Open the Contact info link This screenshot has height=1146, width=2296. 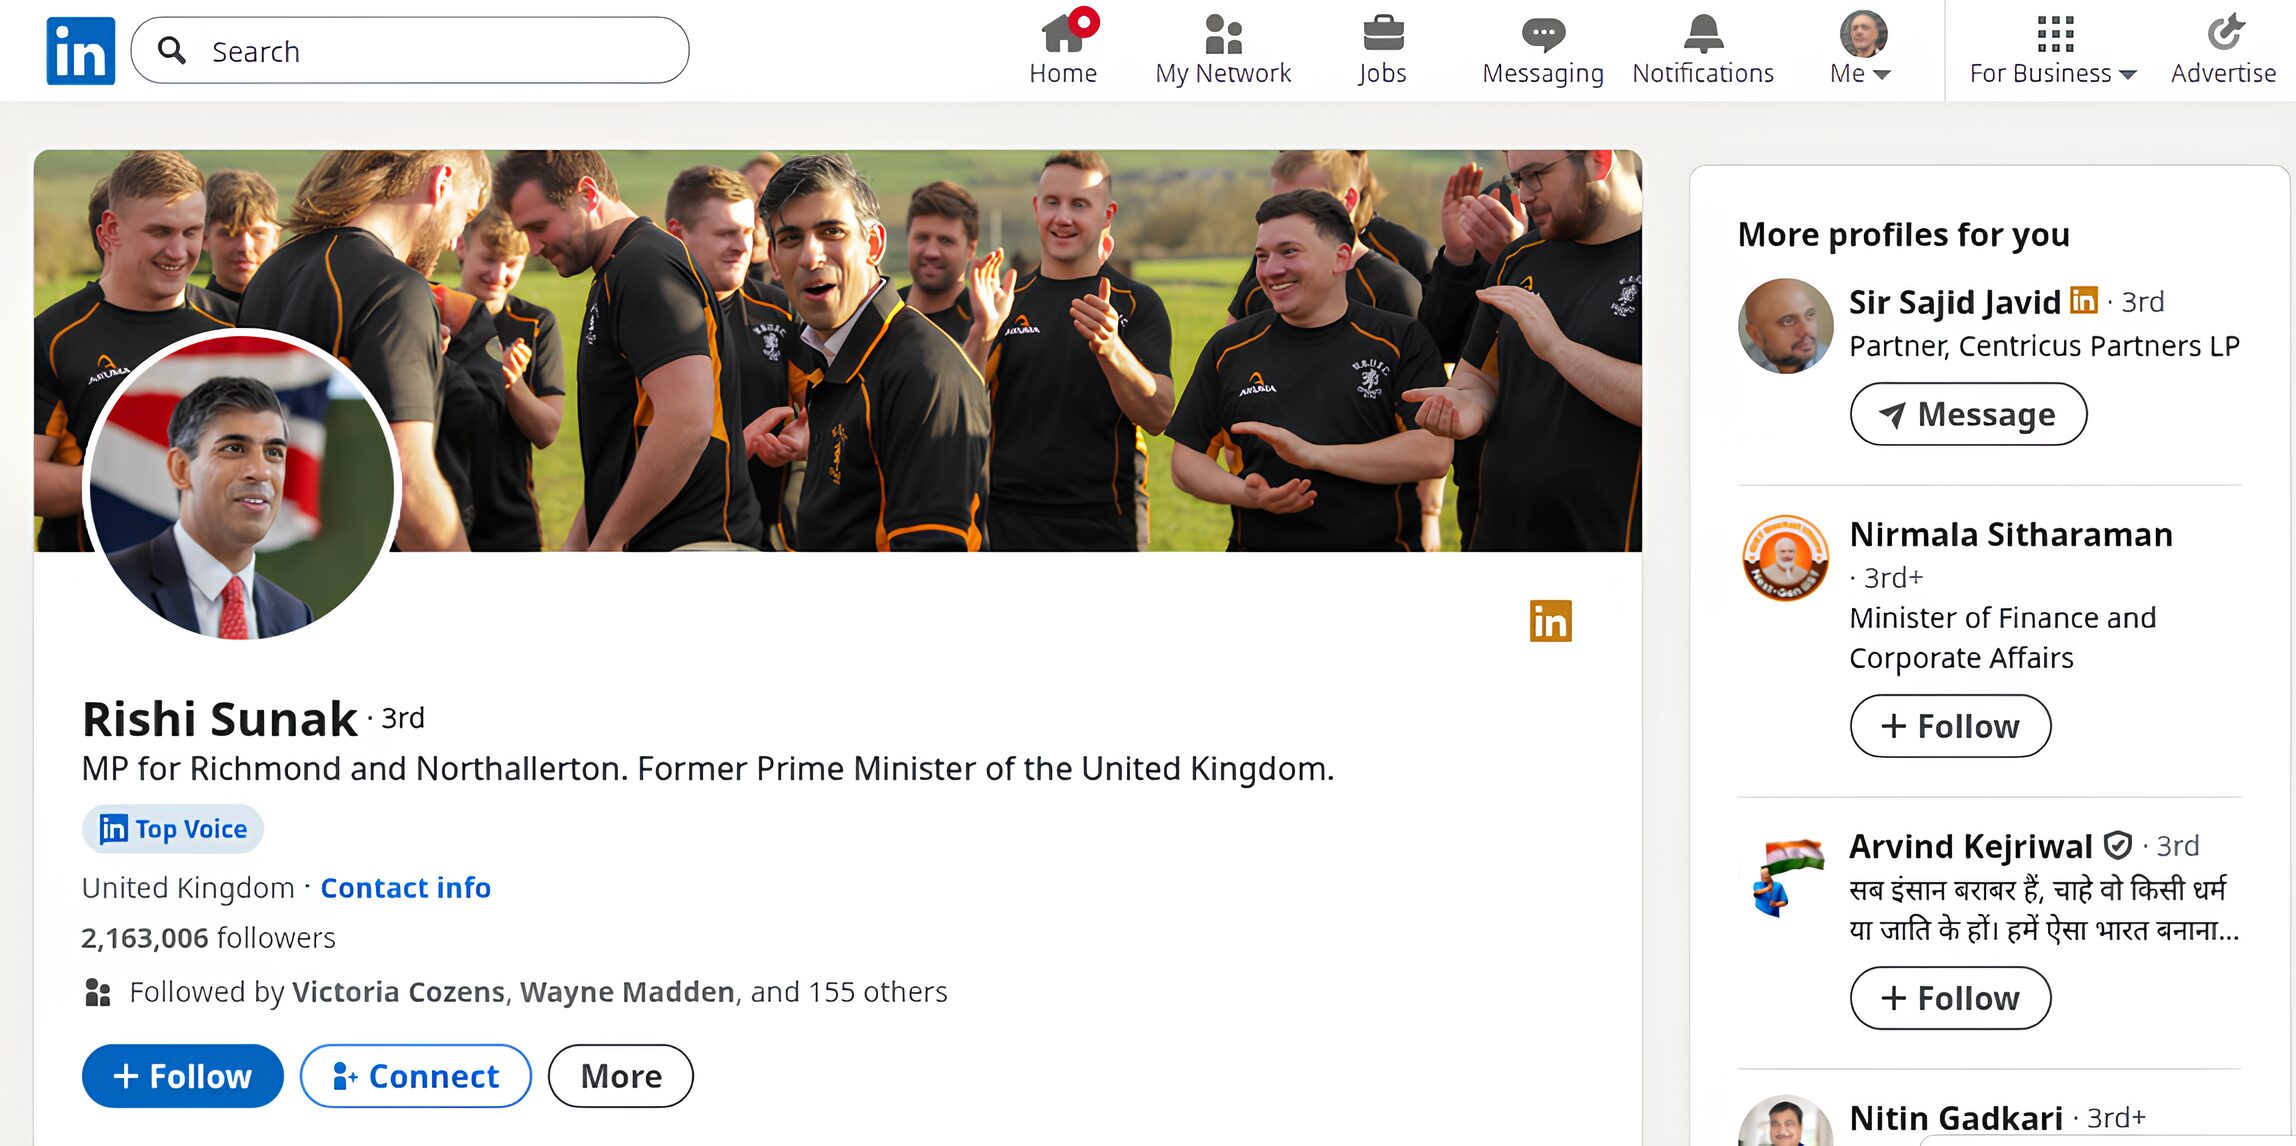click(405, 888)
